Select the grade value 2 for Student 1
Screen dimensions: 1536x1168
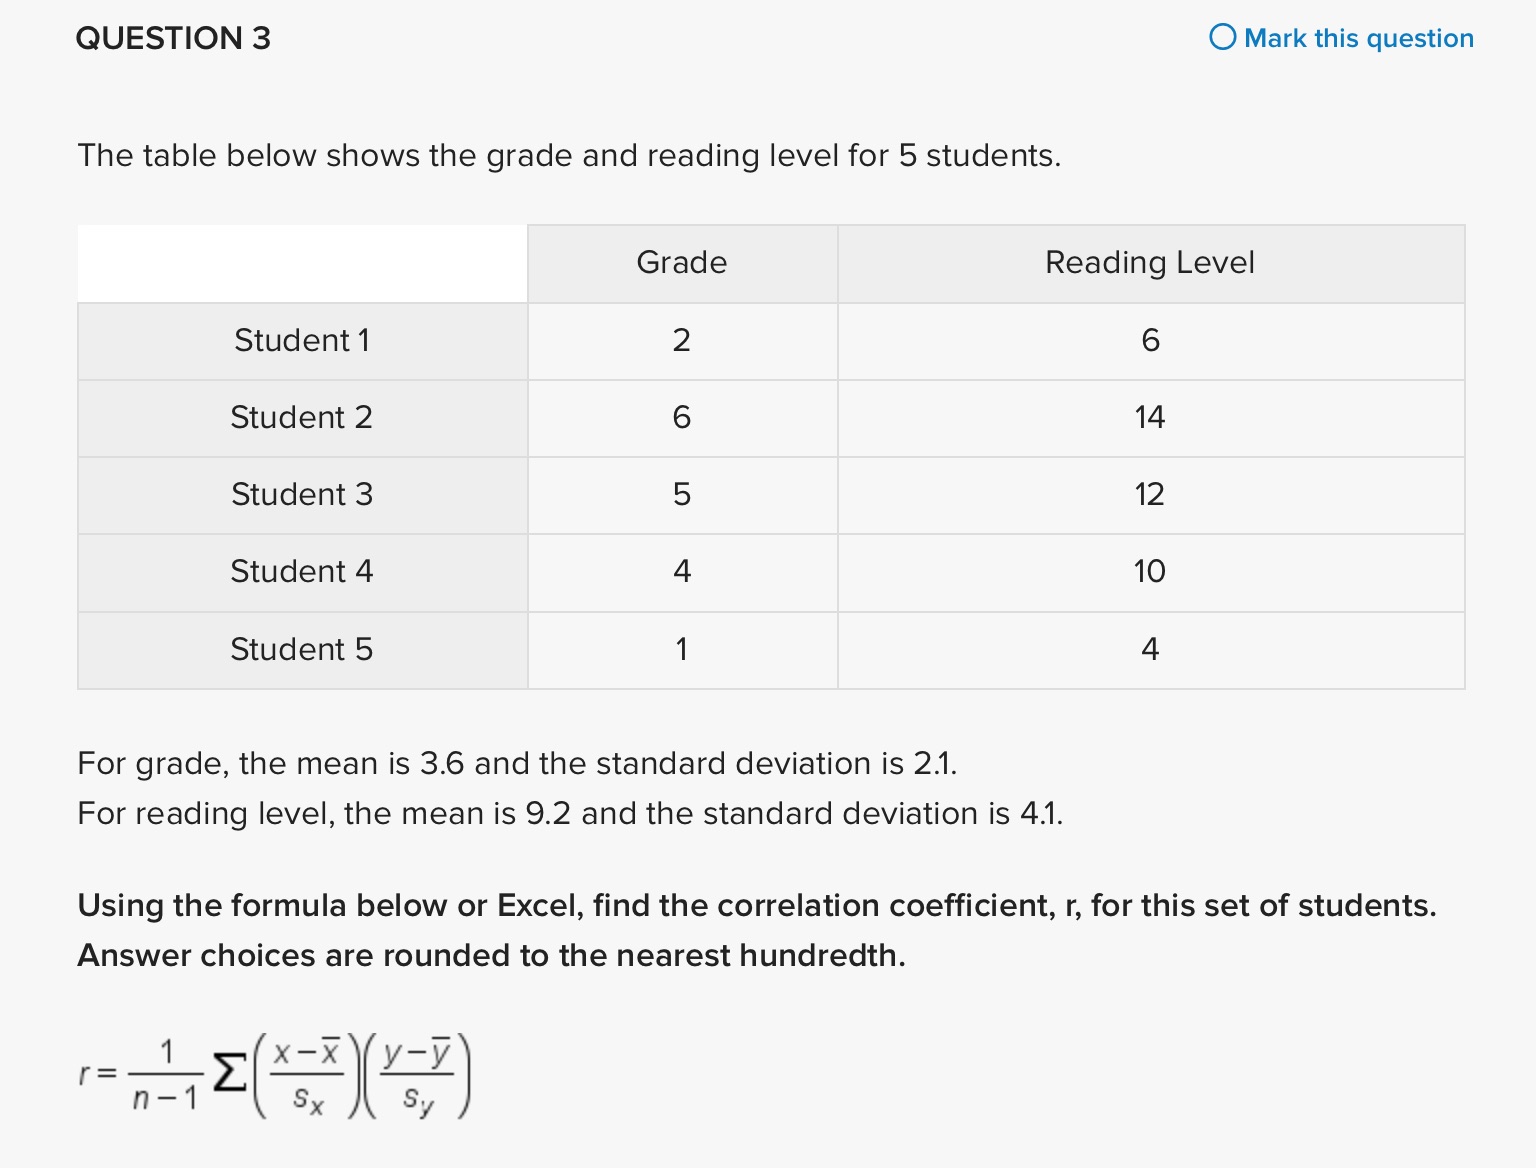[681, 340]
